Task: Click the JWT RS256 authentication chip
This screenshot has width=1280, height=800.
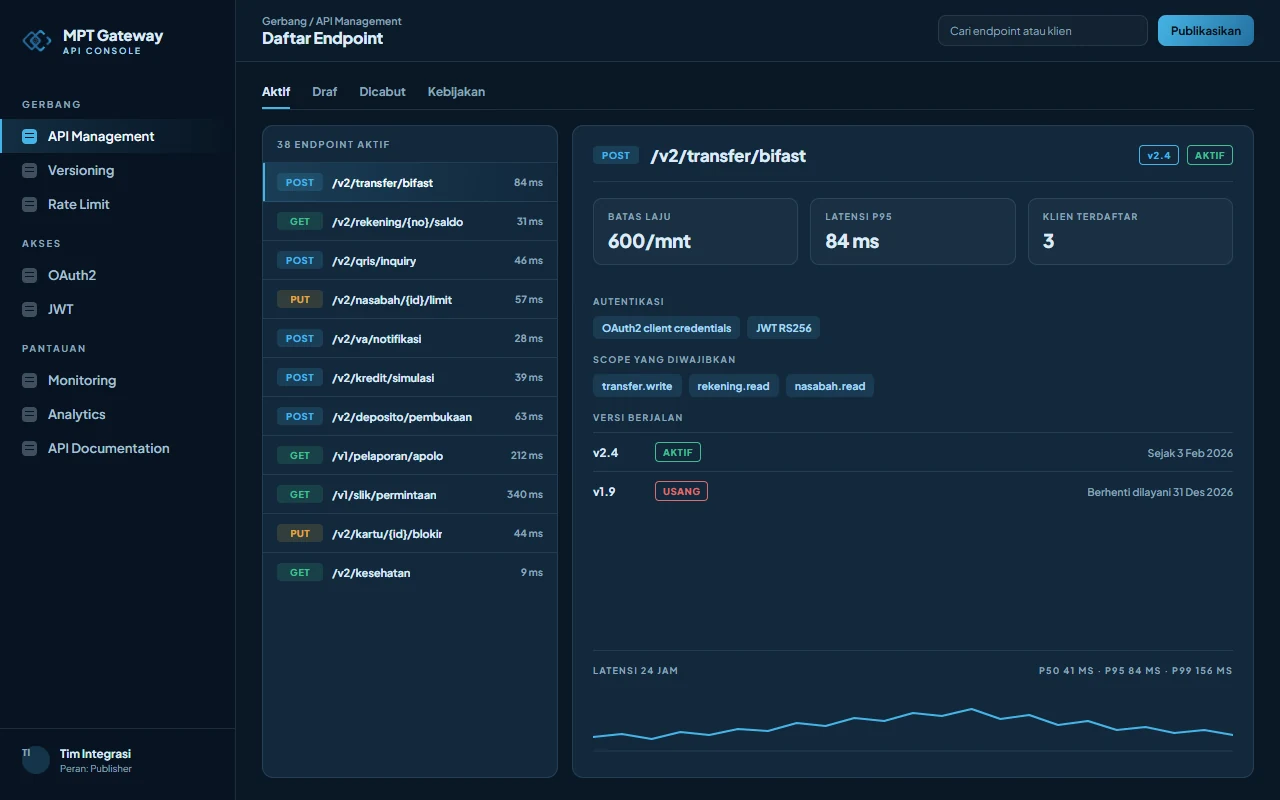Action: [x=783, y=328]
